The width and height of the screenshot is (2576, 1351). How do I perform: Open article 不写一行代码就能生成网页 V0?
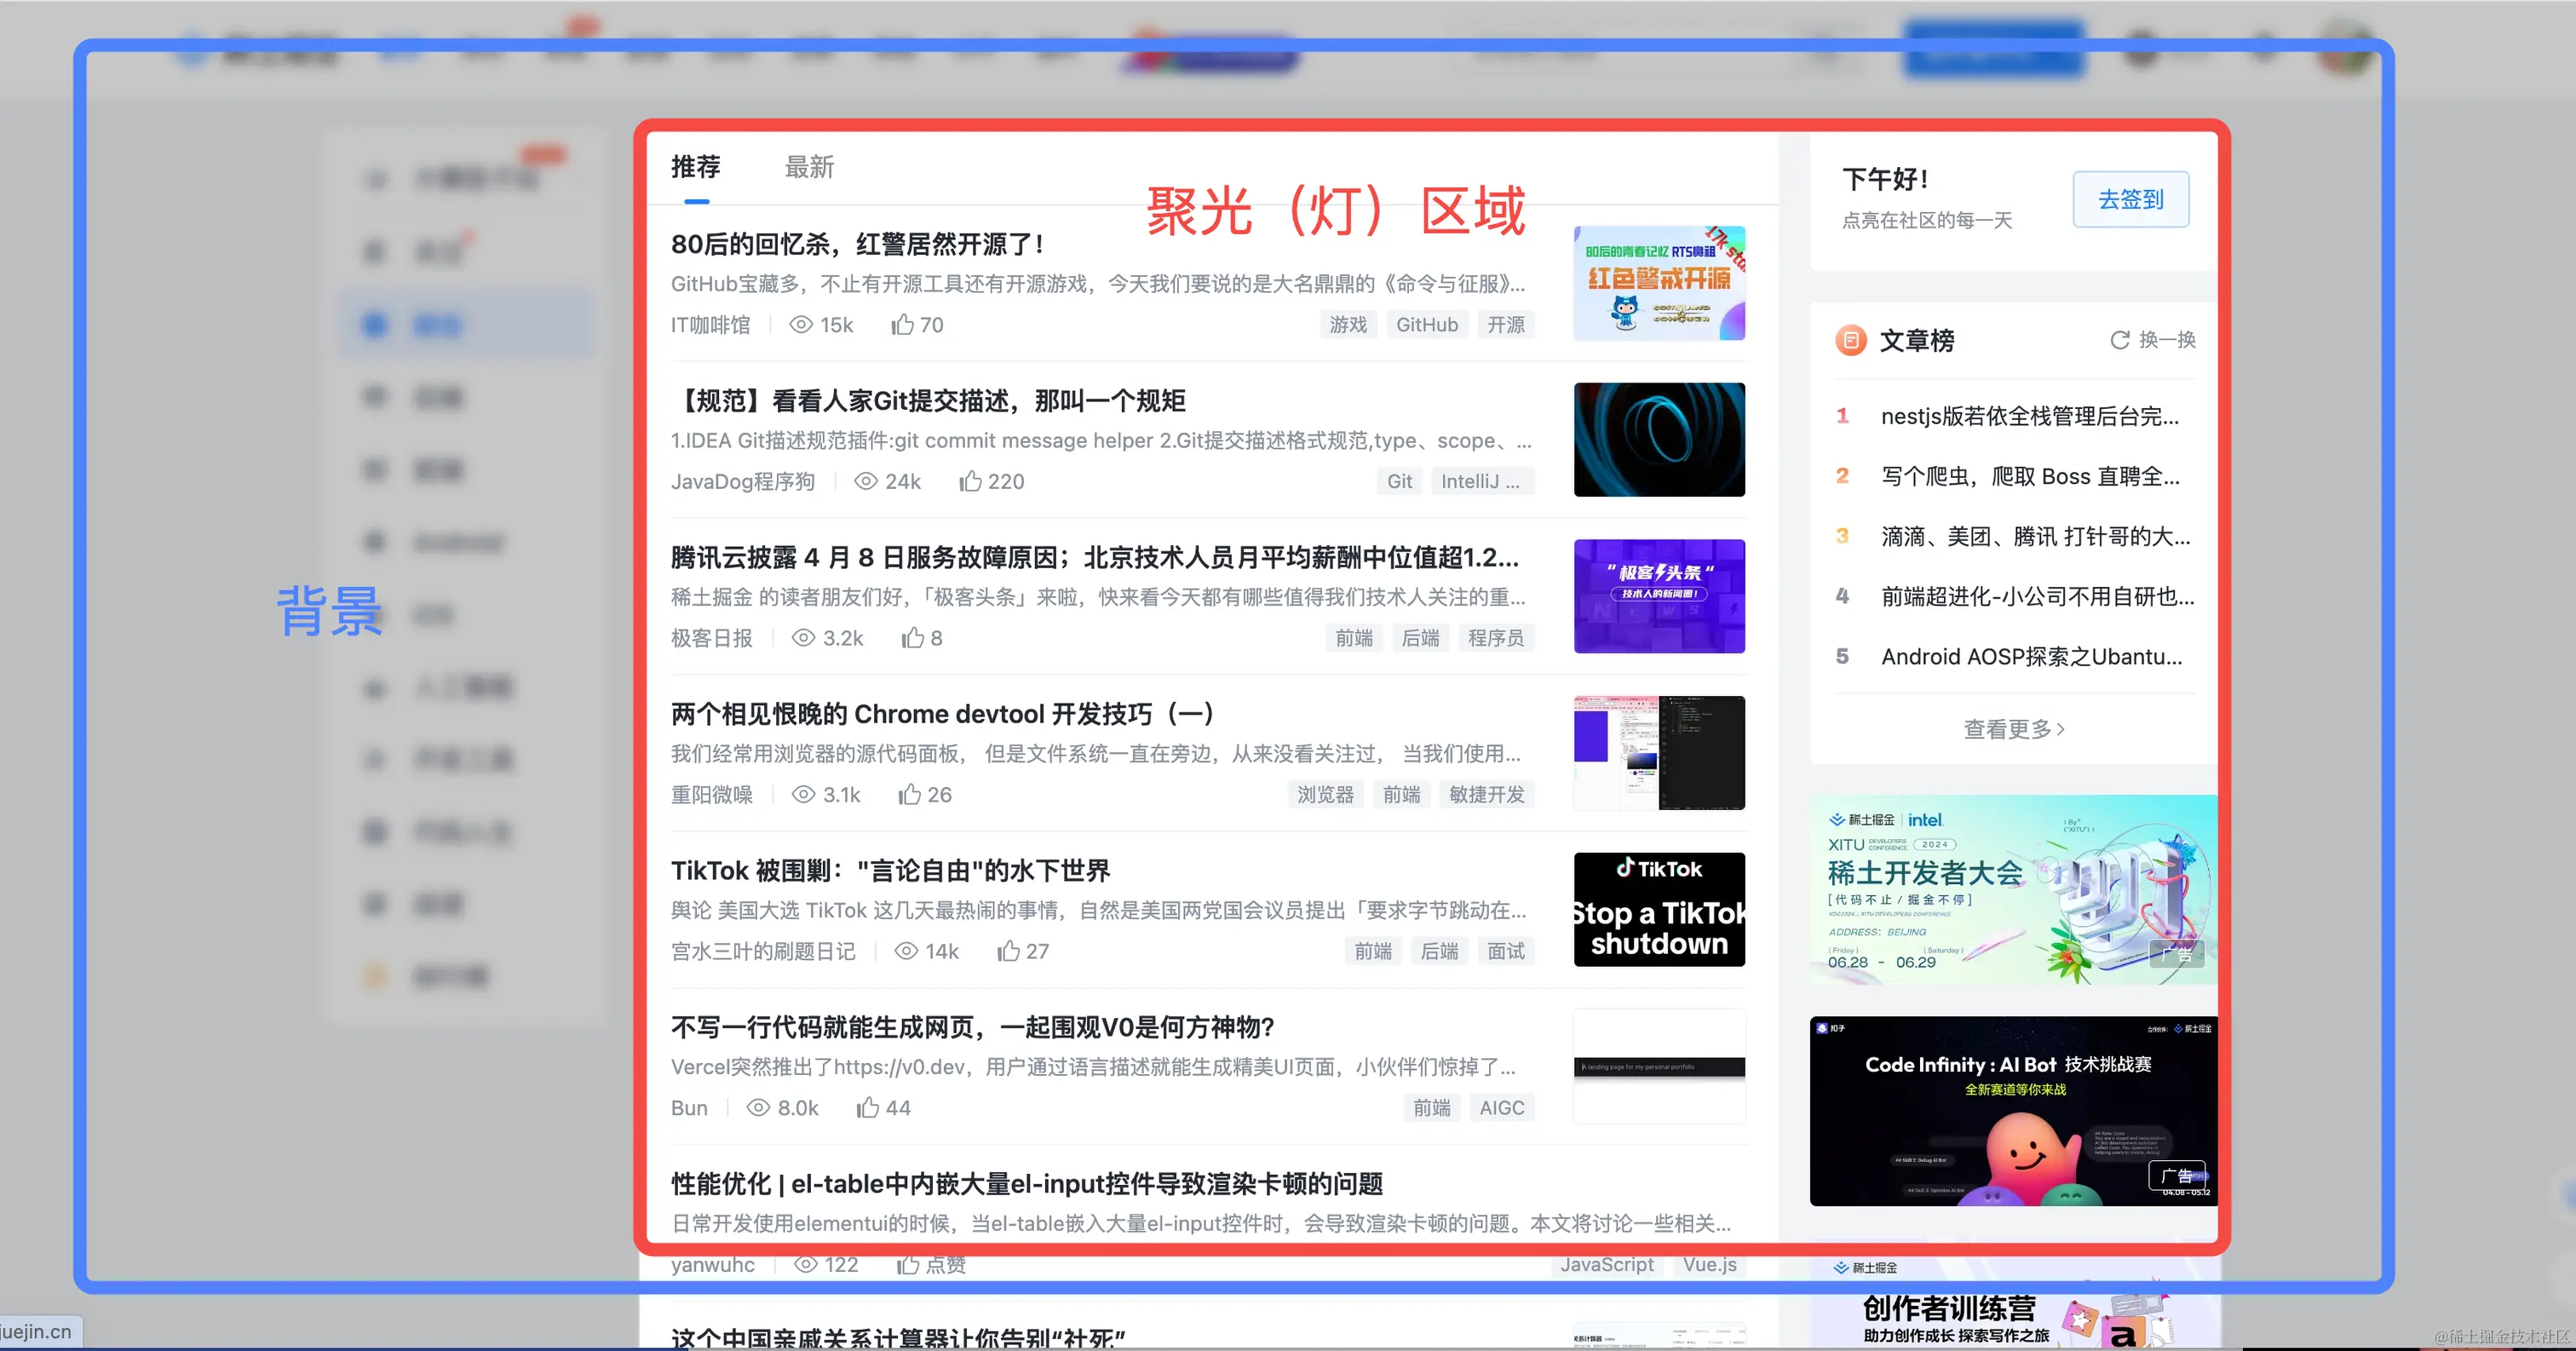tap(972, 1028)
